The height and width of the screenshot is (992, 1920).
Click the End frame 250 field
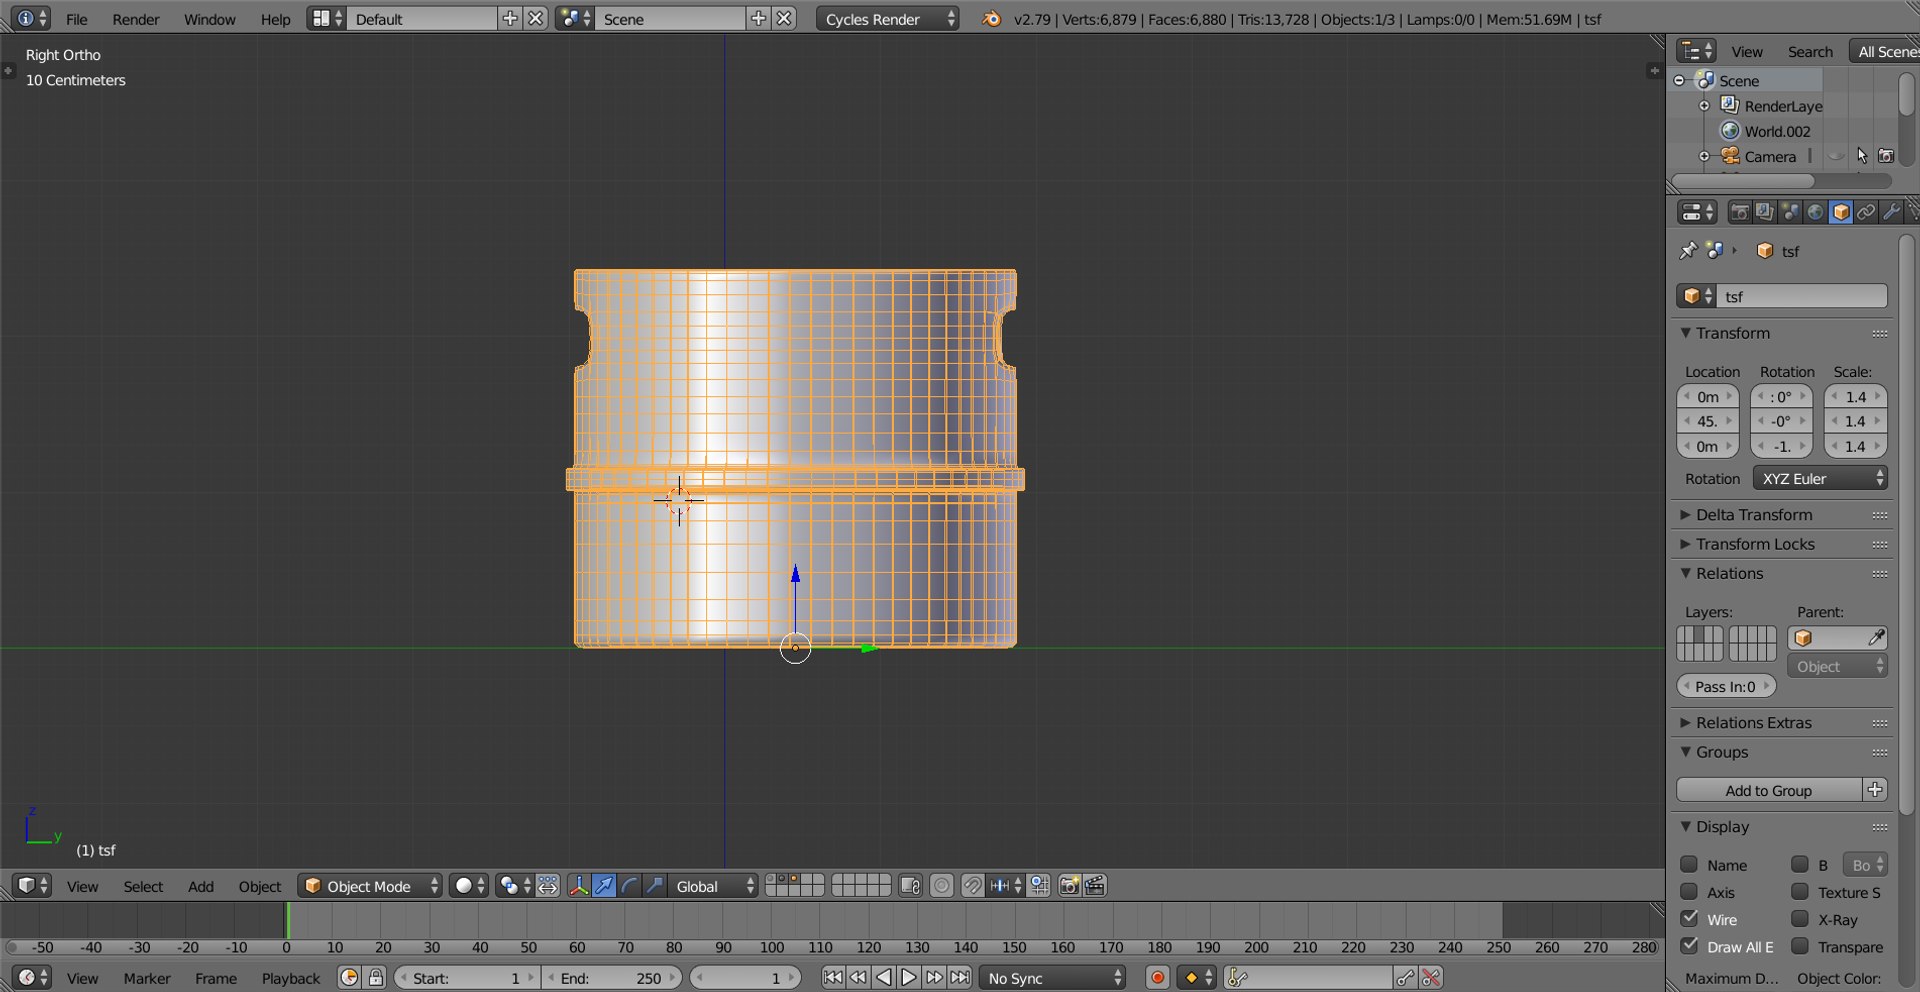pyautogui.click(x=613, y=978)
